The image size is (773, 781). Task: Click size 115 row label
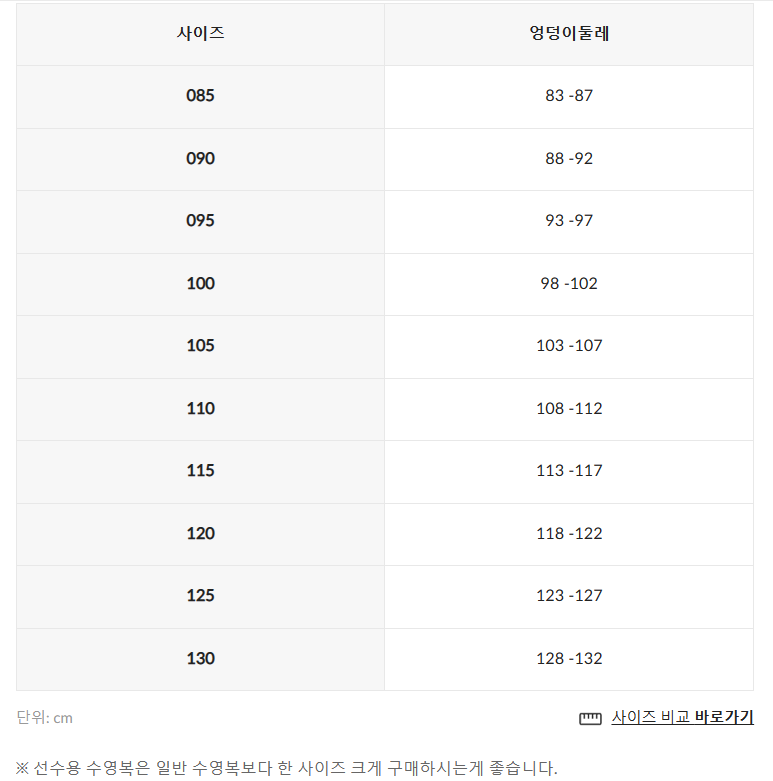click(x=200, y=471)
